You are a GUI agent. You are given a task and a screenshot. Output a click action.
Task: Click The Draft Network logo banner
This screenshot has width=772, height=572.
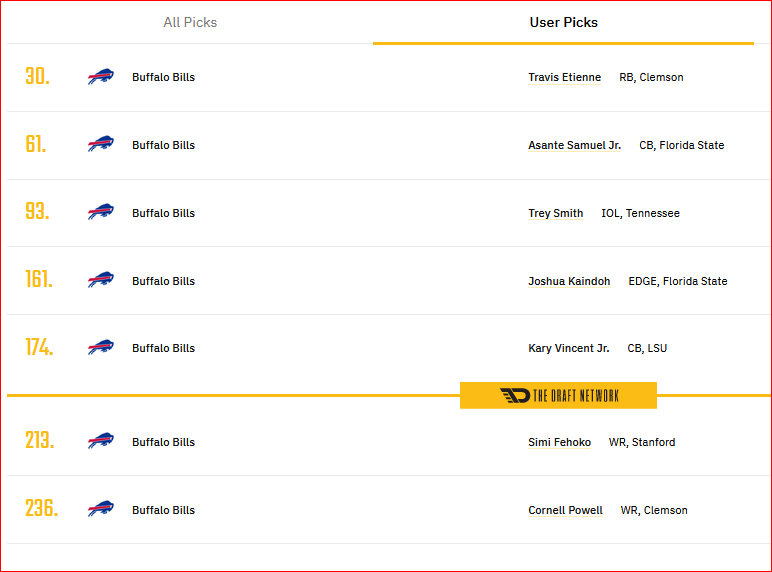coord(558,395)
